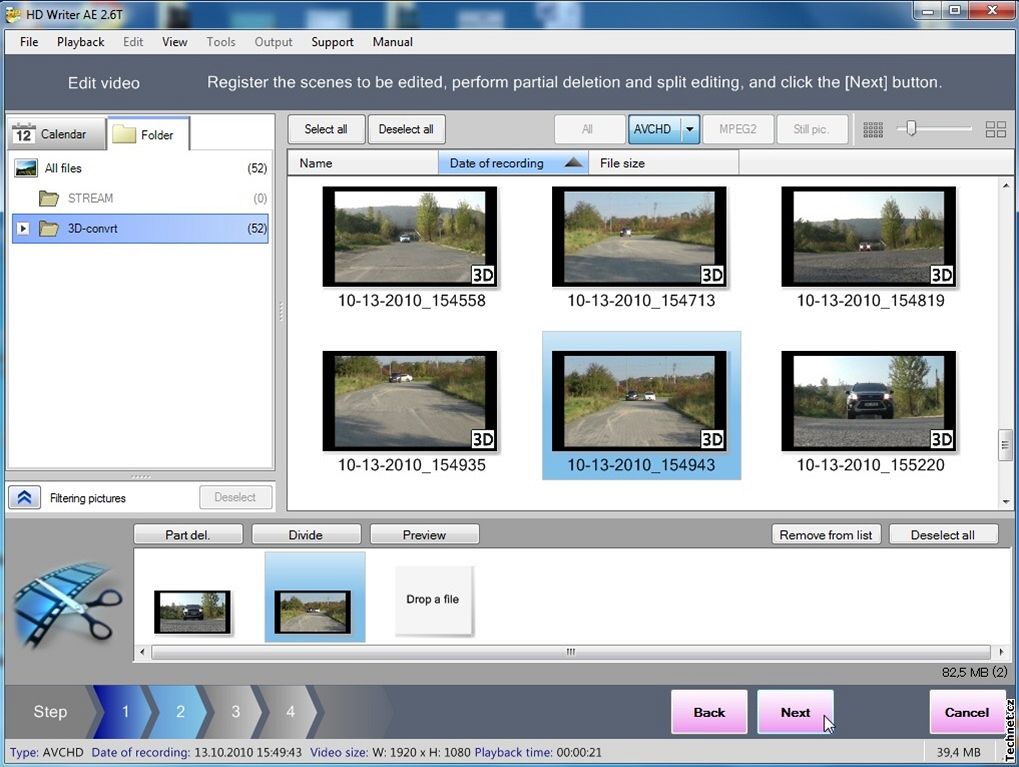Screen dimensions: 1019x767
Task: Select the All files tree row
Action: pyautogui.click(x=140, y=168)
